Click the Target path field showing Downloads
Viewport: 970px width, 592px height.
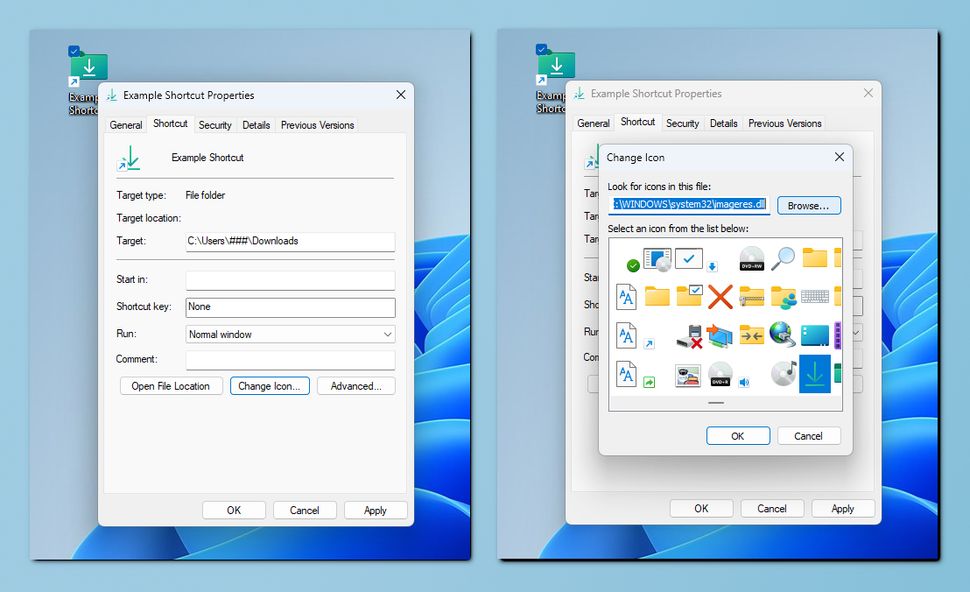click(x=290, y=241)
